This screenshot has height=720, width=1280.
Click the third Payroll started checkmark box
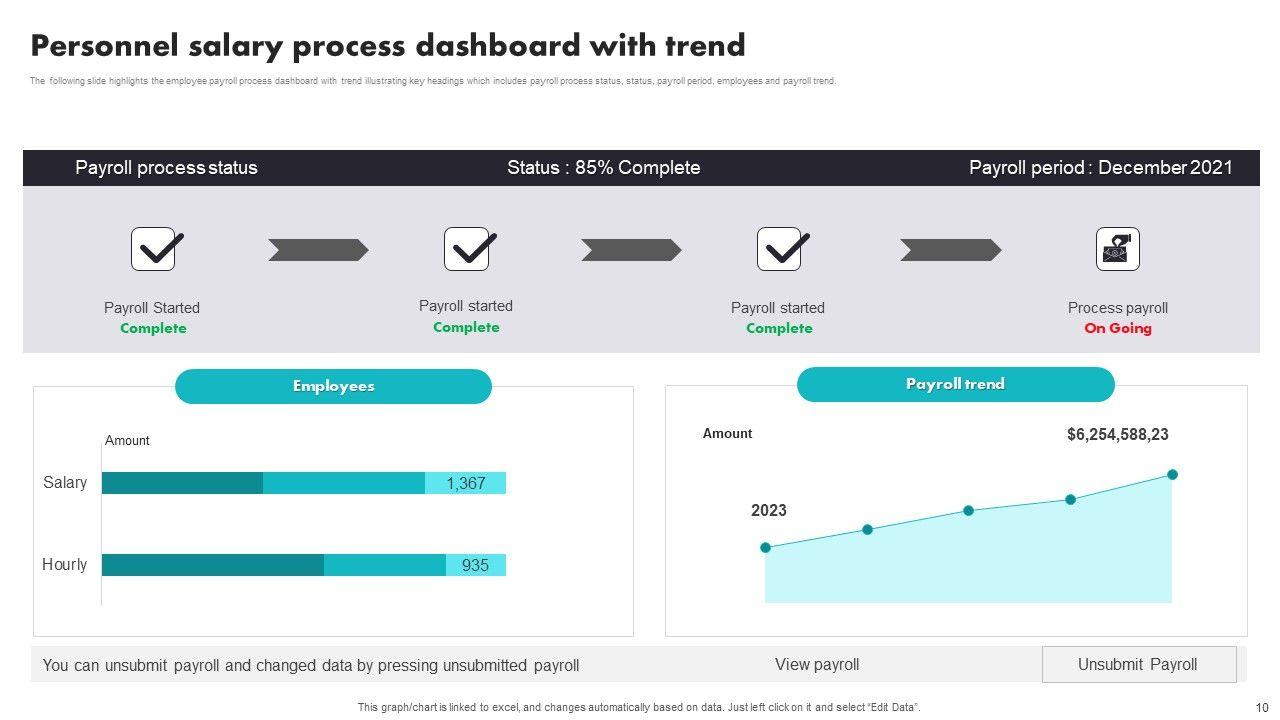click(x=779, y=249)
